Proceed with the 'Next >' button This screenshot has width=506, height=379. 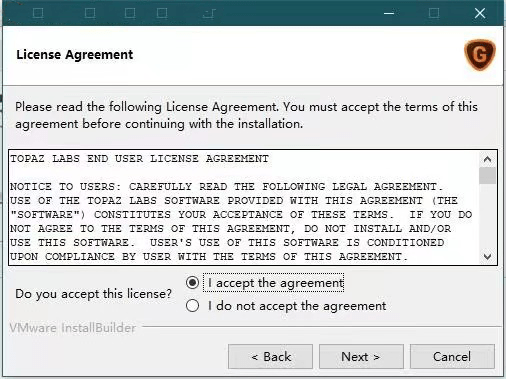[361, 357]
